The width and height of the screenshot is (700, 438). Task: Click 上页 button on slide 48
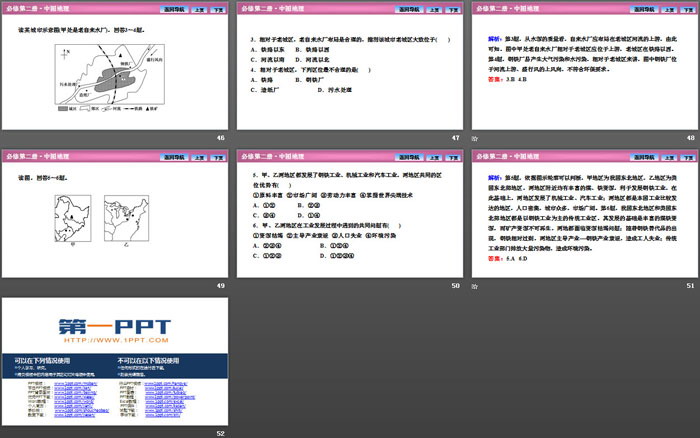[669, 10]
